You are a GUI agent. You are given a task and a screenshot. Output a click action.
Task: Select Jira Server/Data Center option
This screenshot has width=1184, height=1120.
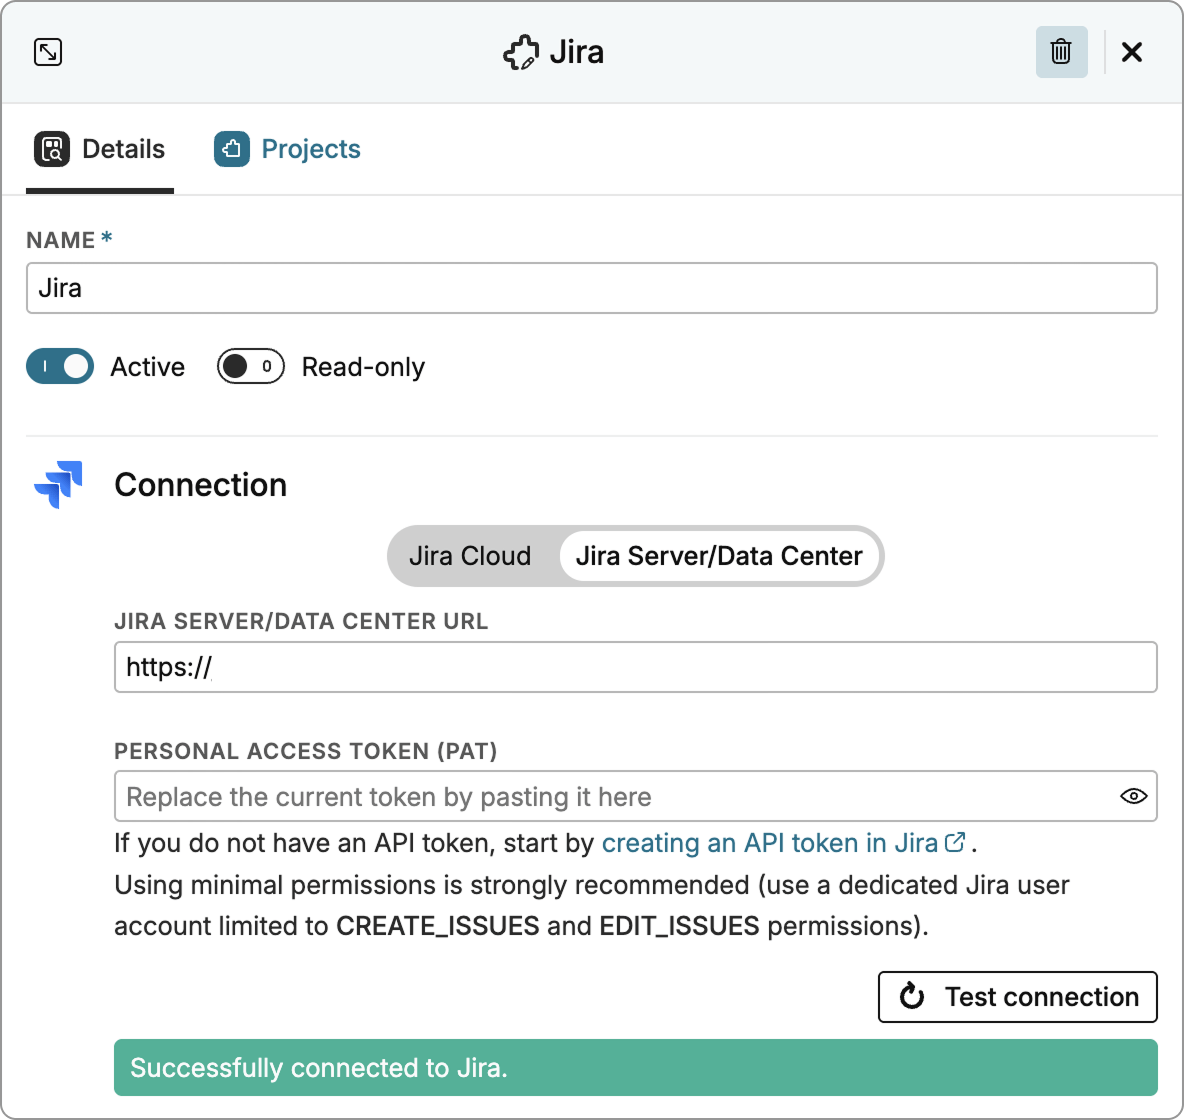[718, 556]
